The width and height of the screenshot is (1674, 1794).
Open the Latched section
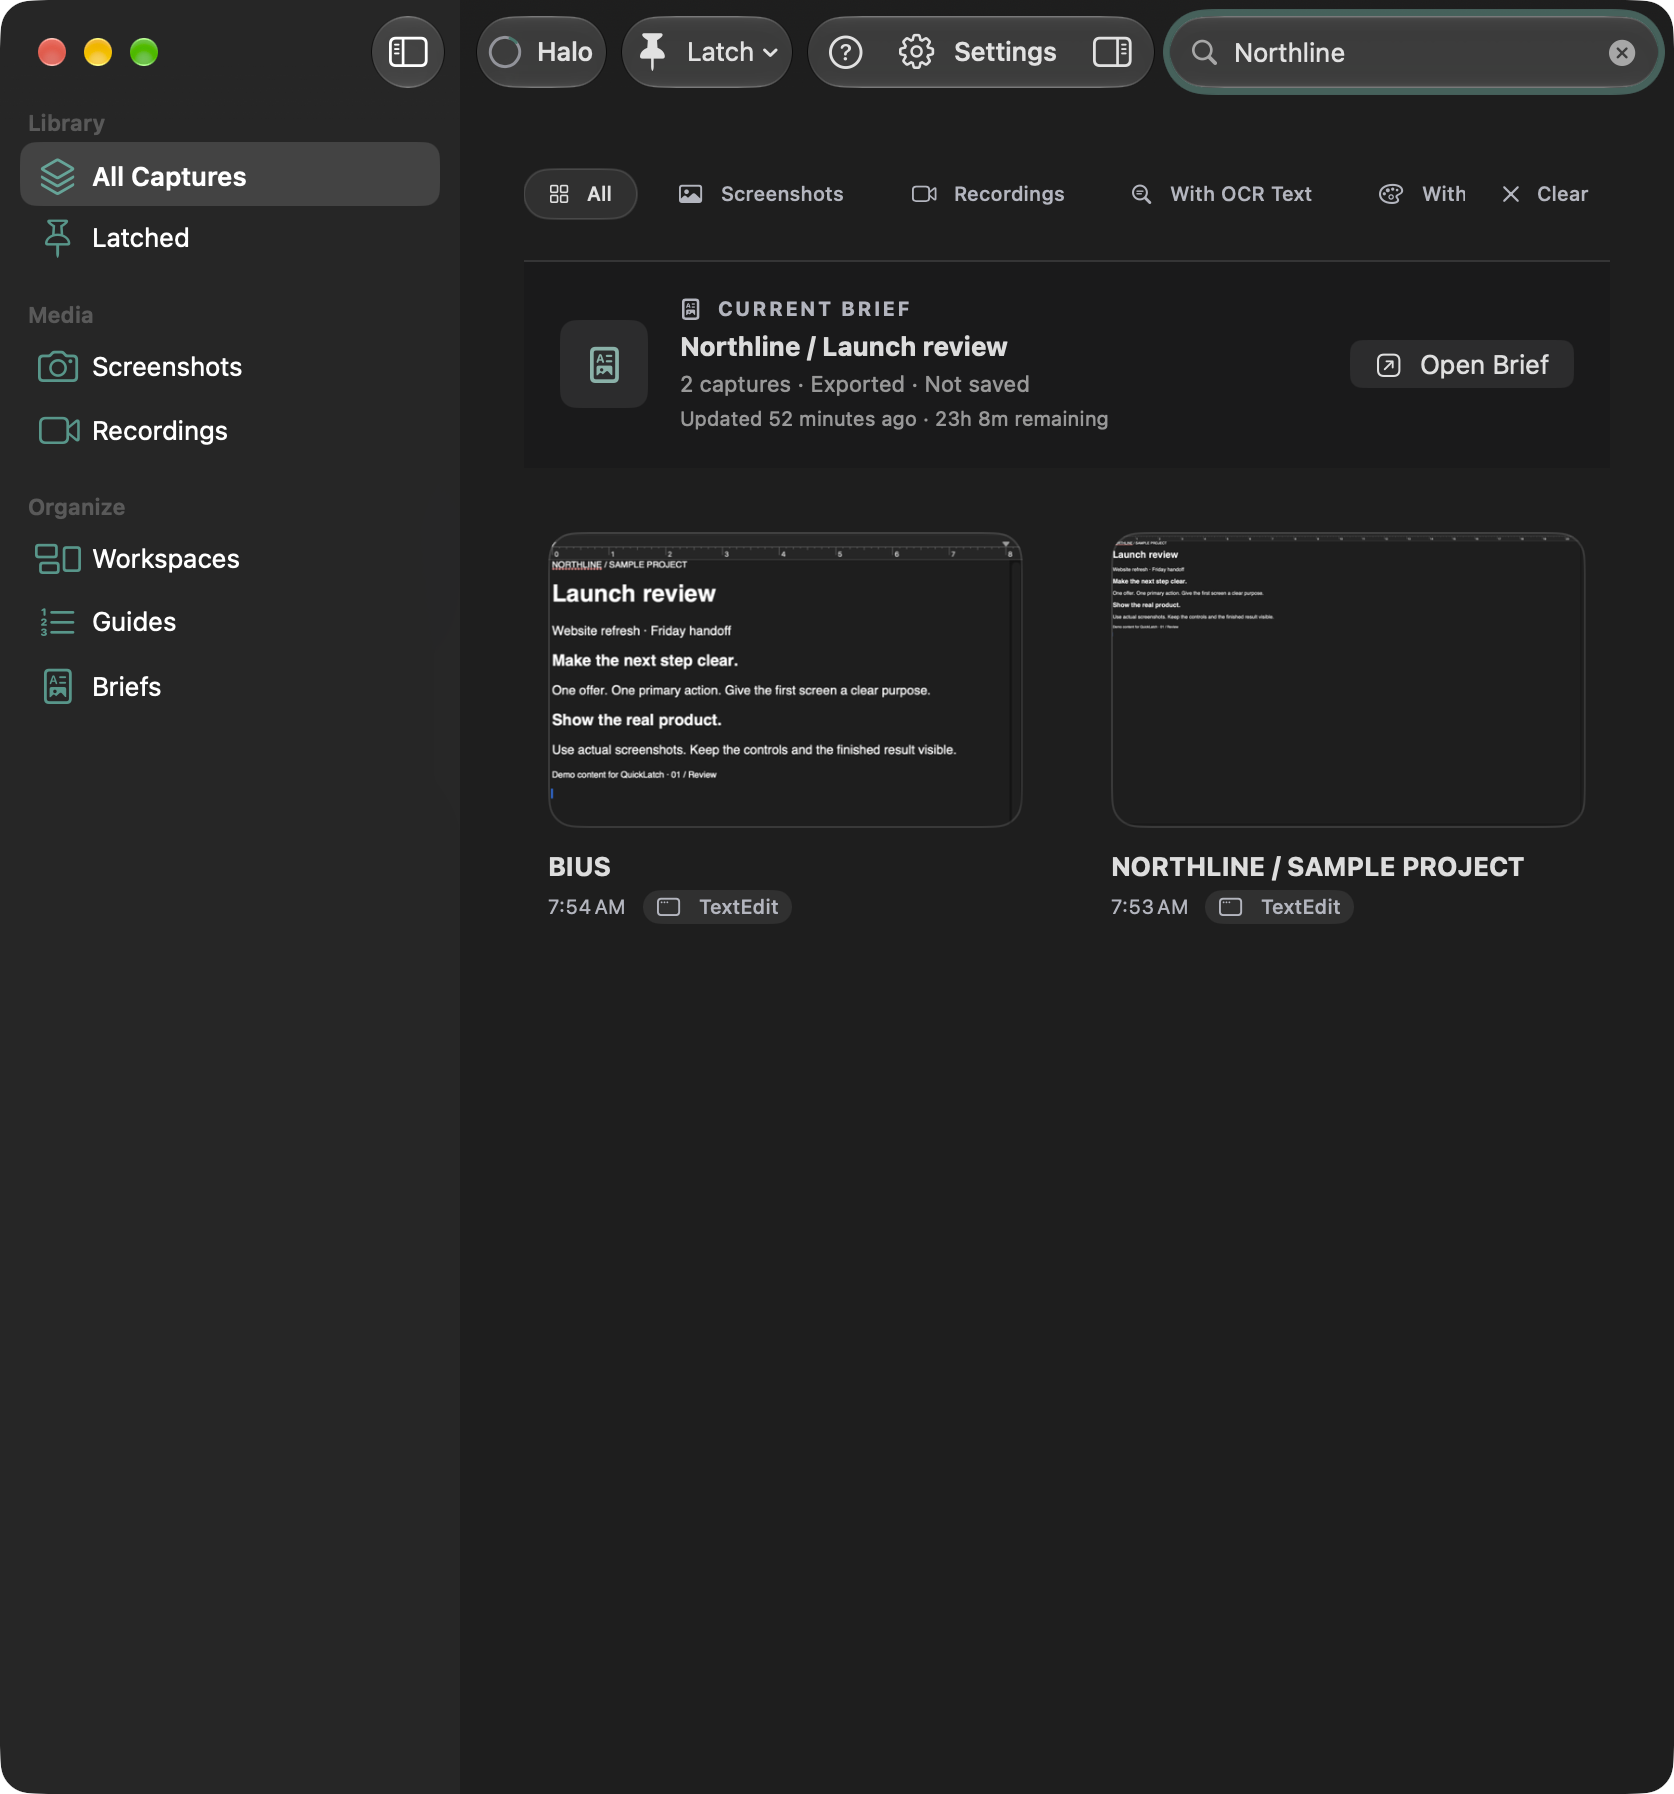[x=230, y=238]
